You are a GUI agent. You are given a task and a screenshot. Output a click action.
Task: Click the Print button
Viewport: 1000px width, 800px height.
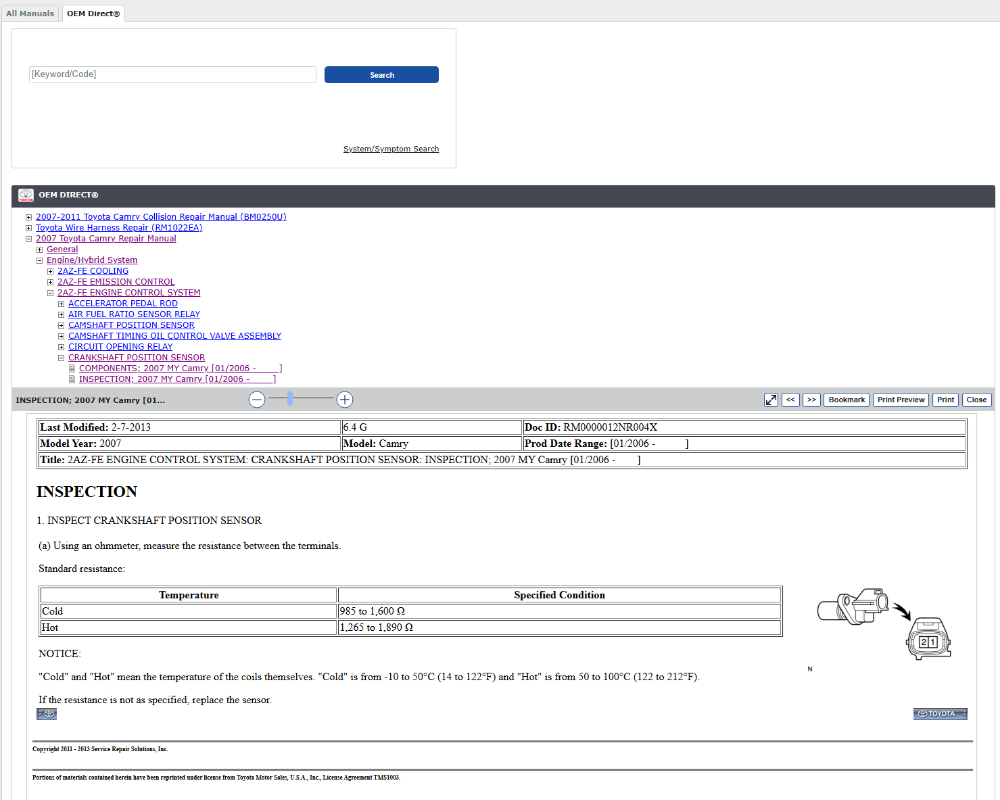coord(945,400)
